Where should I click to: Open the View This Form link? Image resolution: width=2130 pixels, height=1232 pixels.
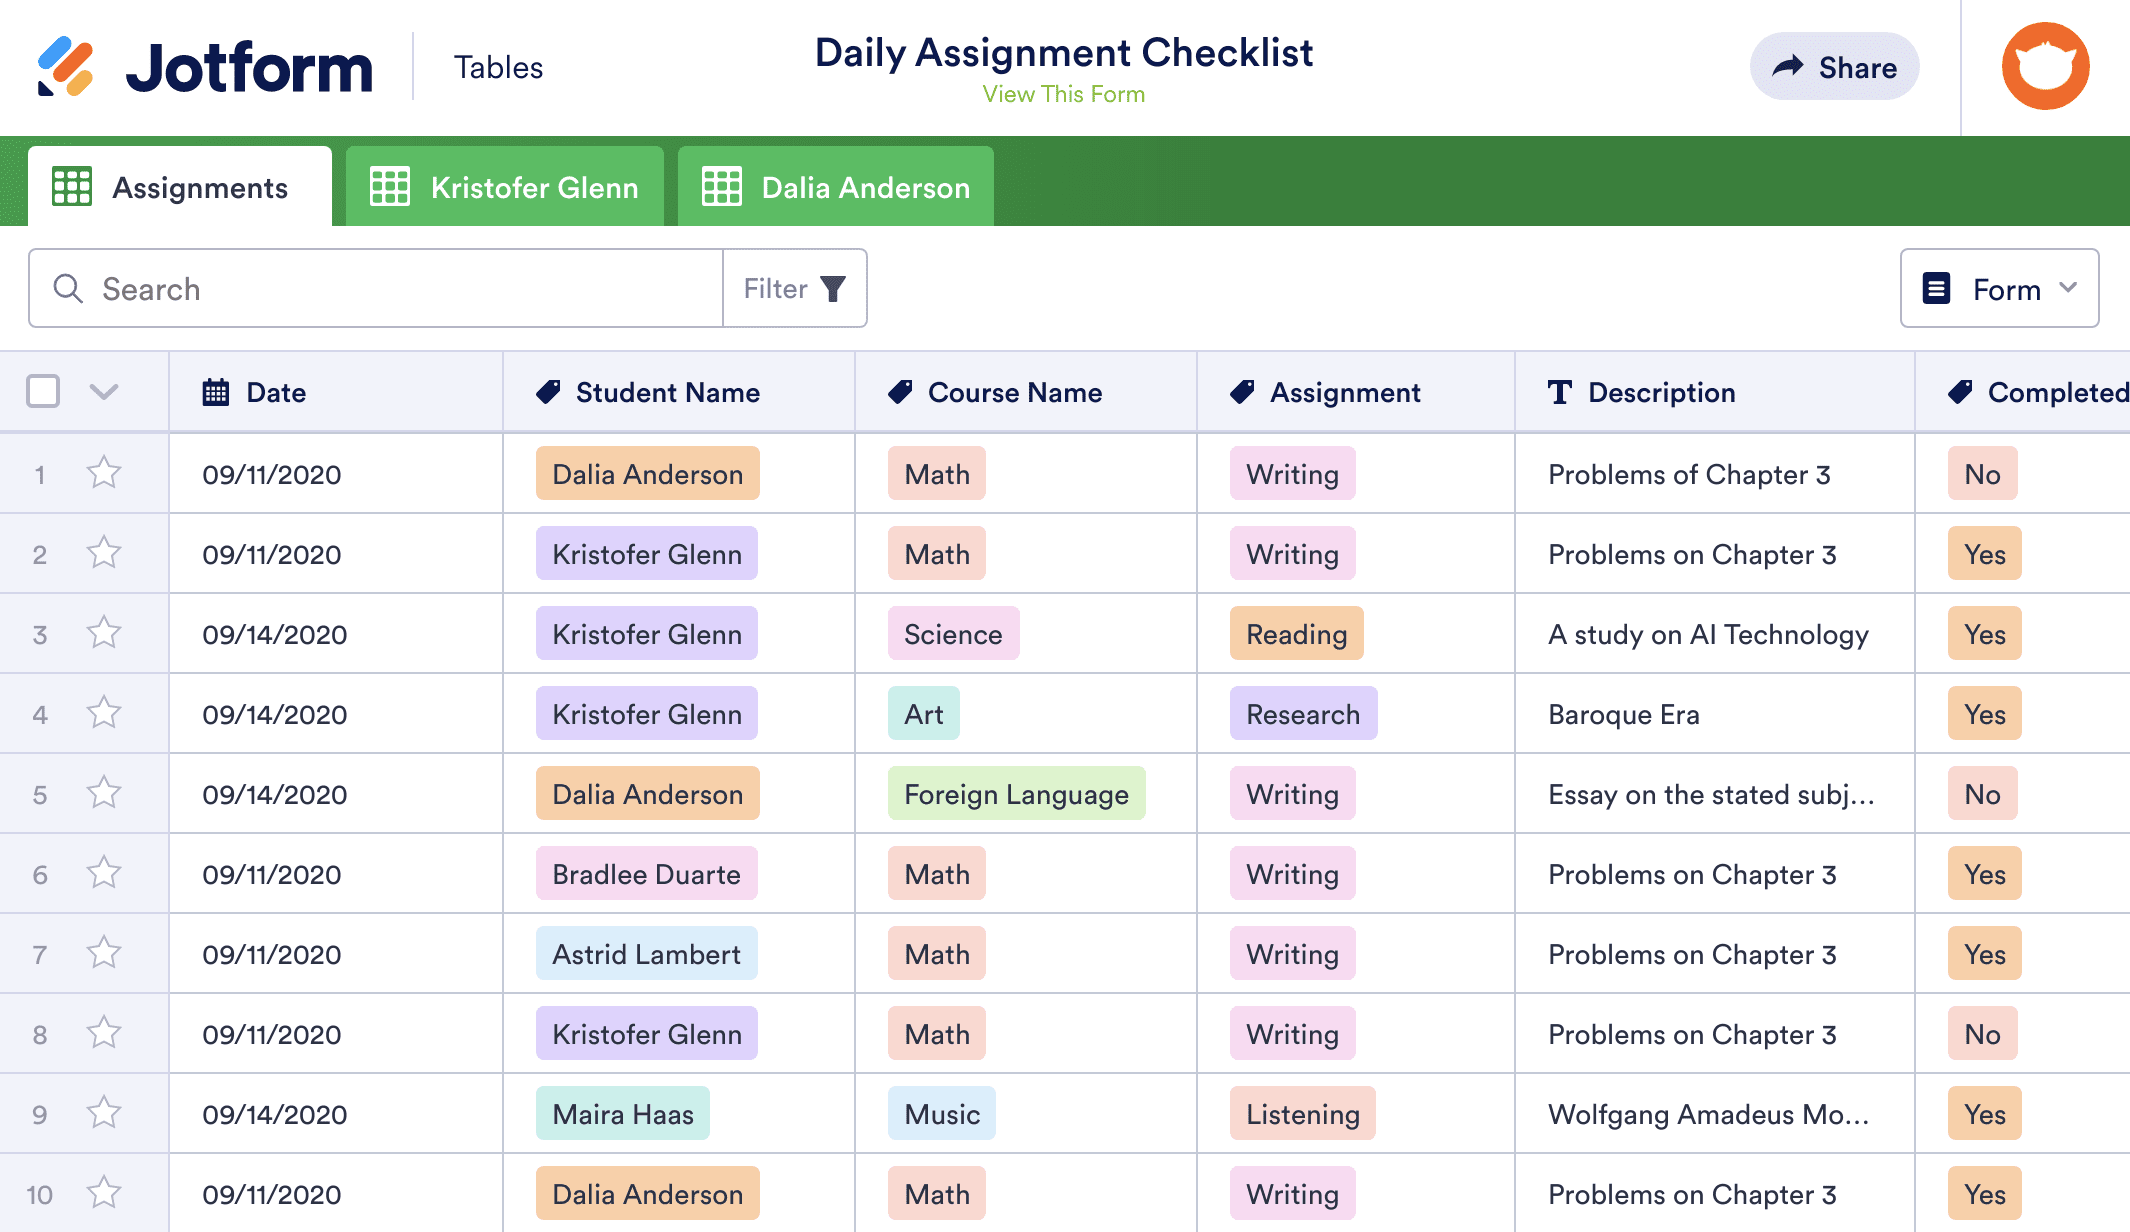click(1063, 94)
